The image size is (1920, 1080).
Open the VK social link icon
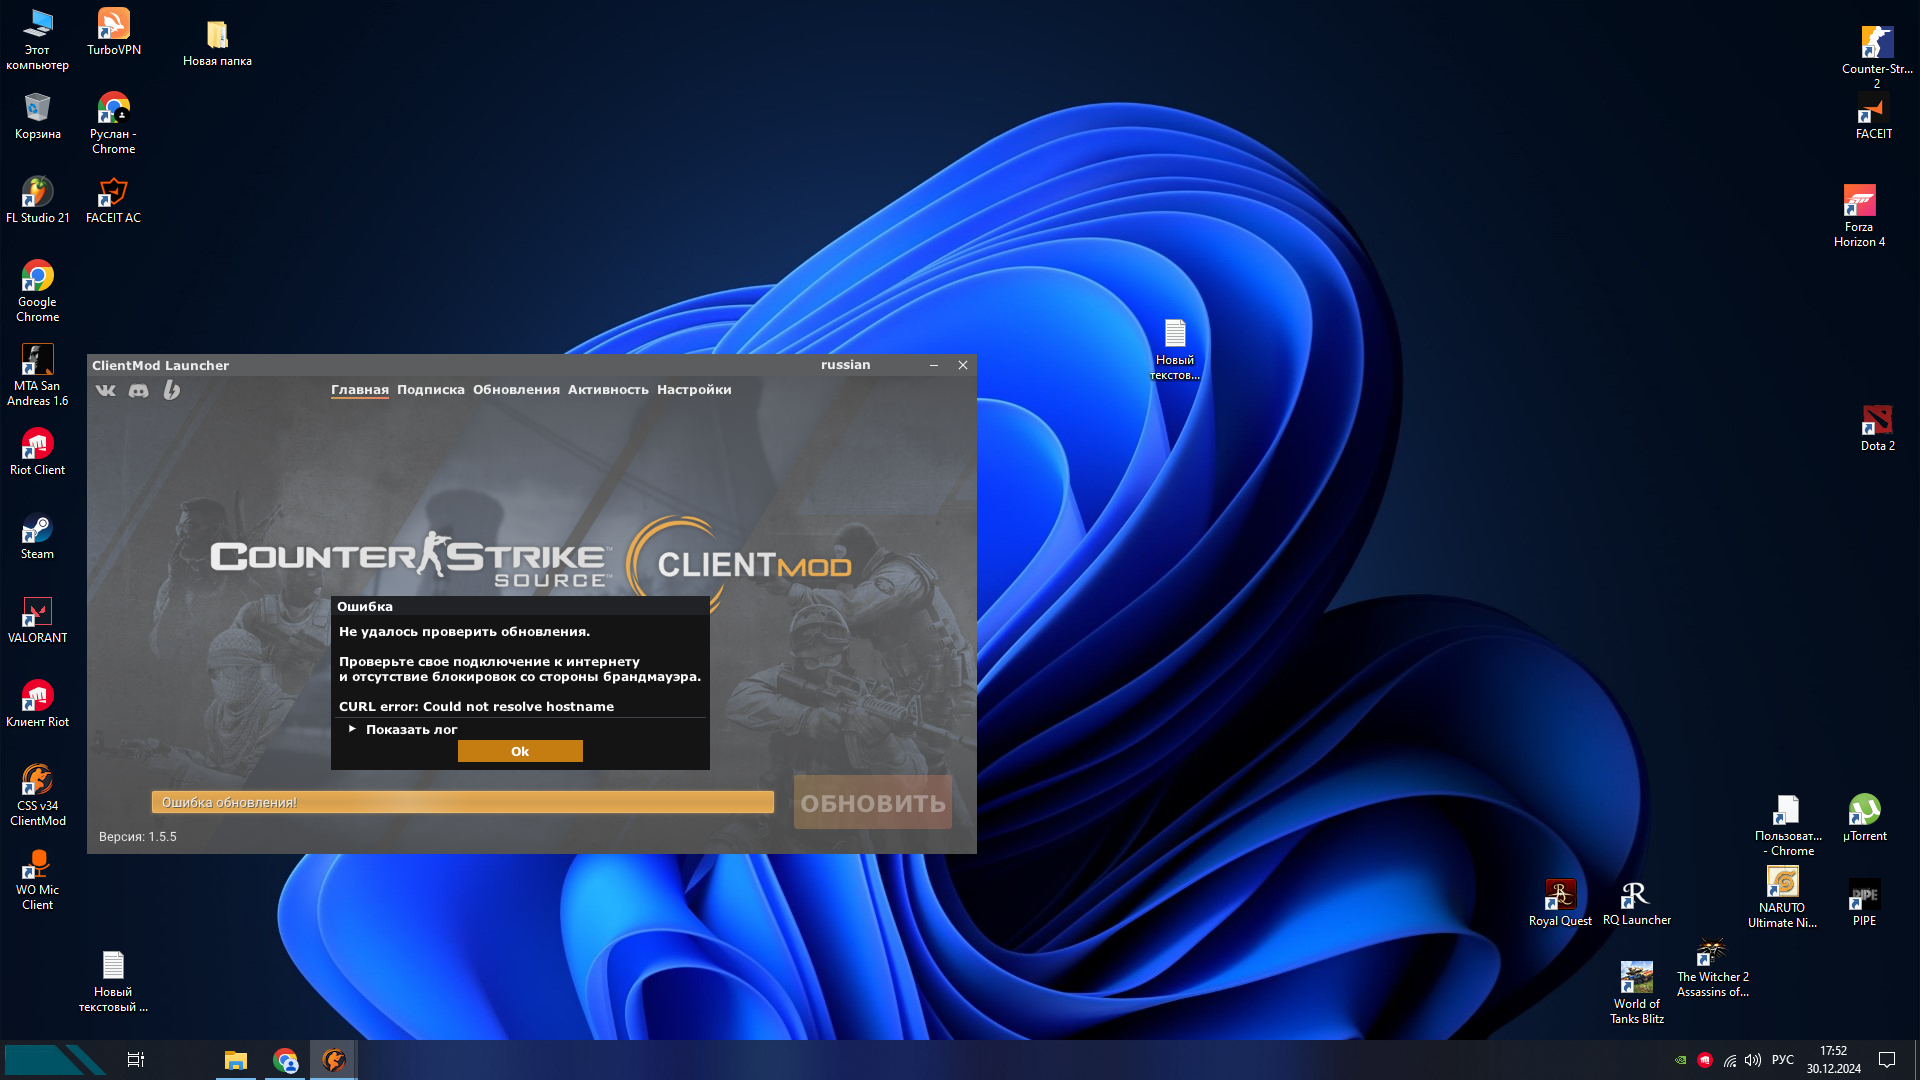coord(106,390)
